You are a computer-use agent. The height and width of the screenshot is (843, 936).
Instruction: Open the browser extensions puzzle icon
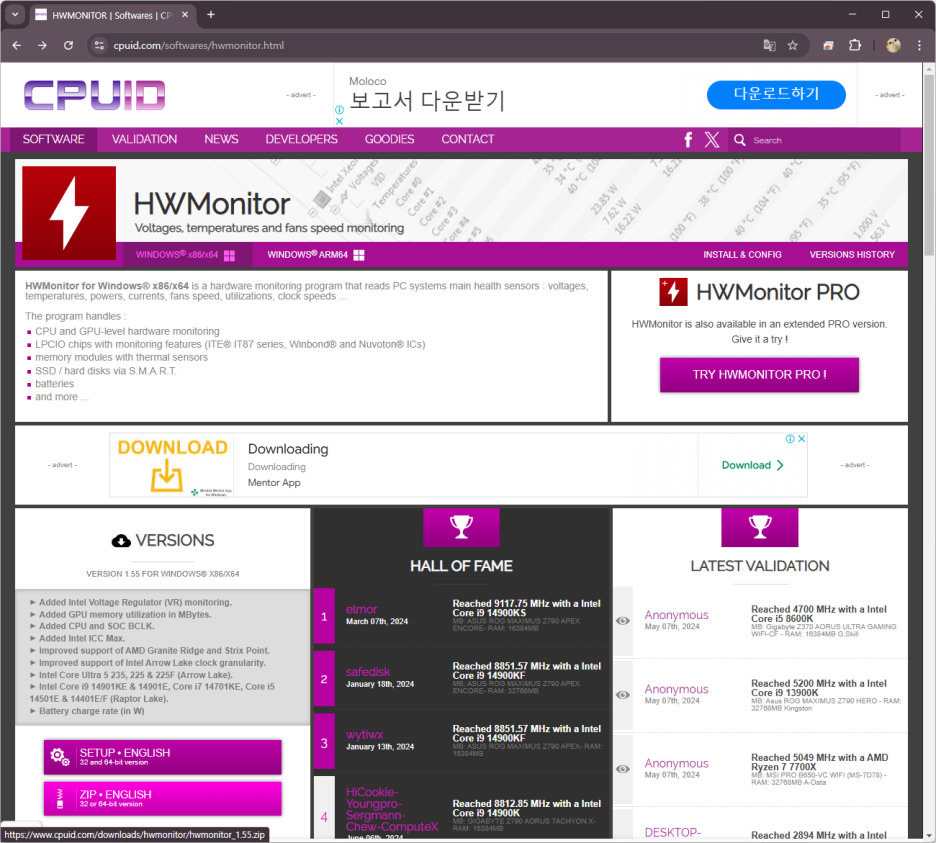click(x=855, y=45)
